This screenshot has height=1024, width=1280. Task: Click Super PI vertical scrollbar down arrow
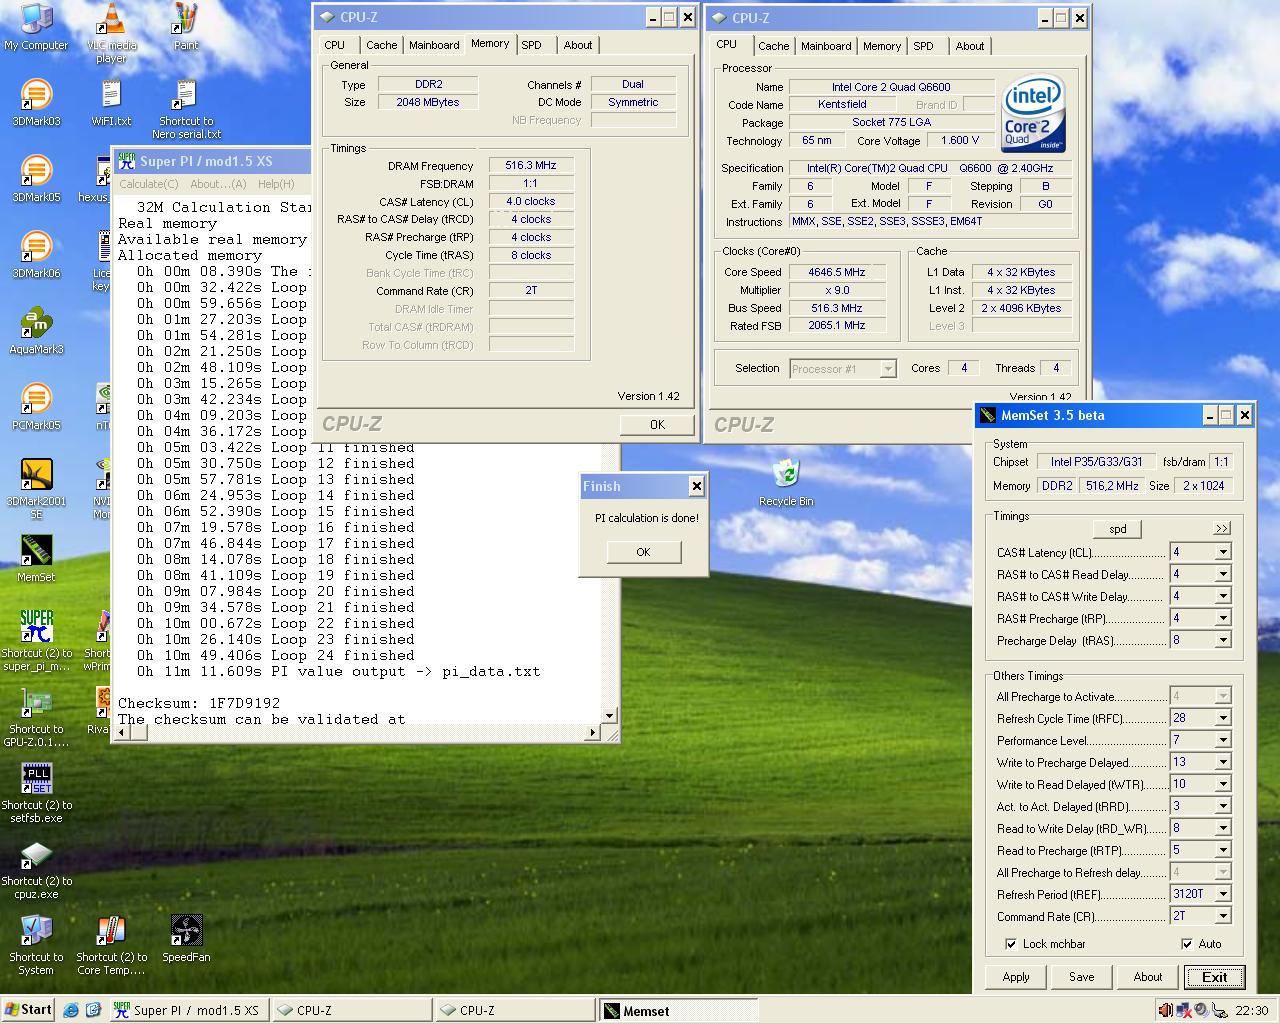point(610,716)
